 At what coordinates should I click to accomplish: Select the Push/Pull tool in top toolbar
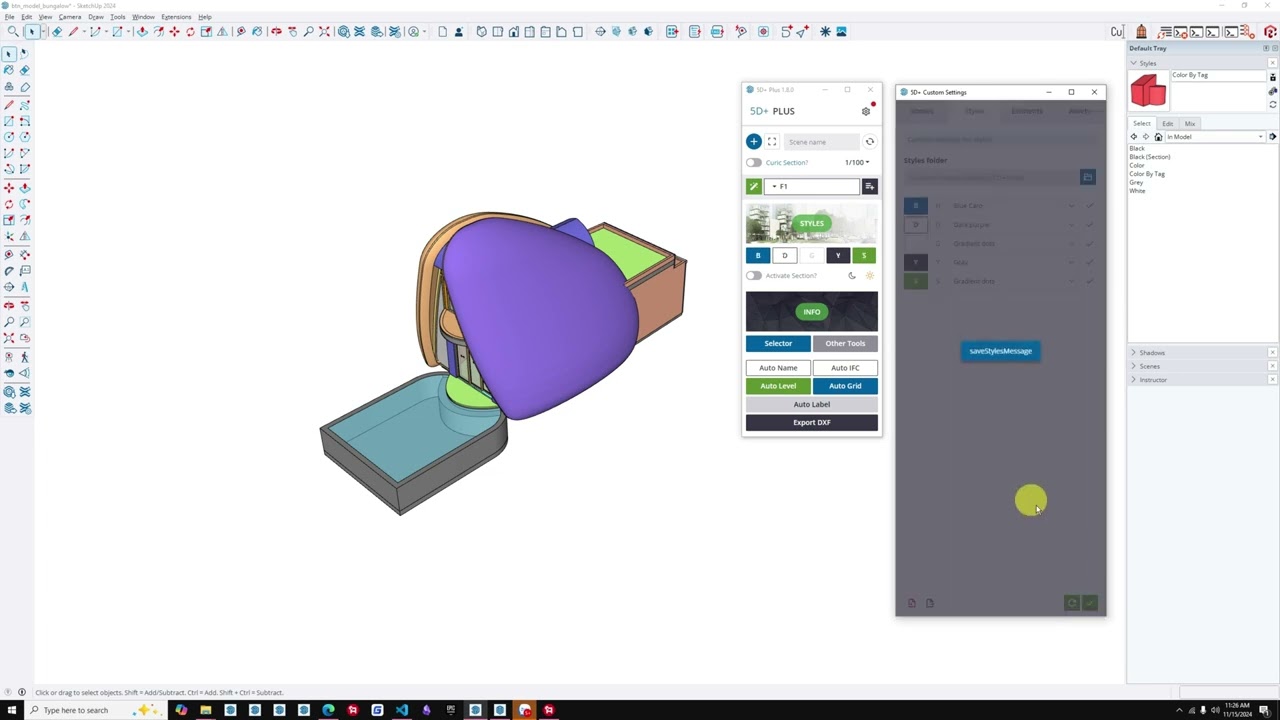click(143, 32)
